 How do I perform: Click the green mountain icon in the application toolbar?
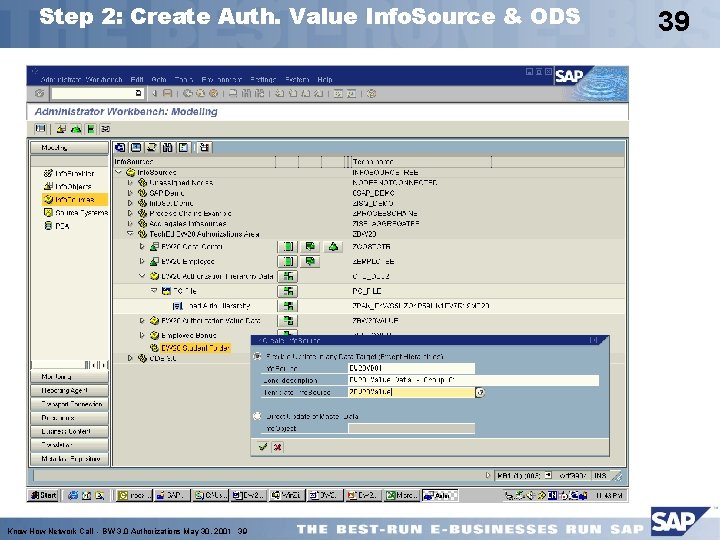coord(76,129)
